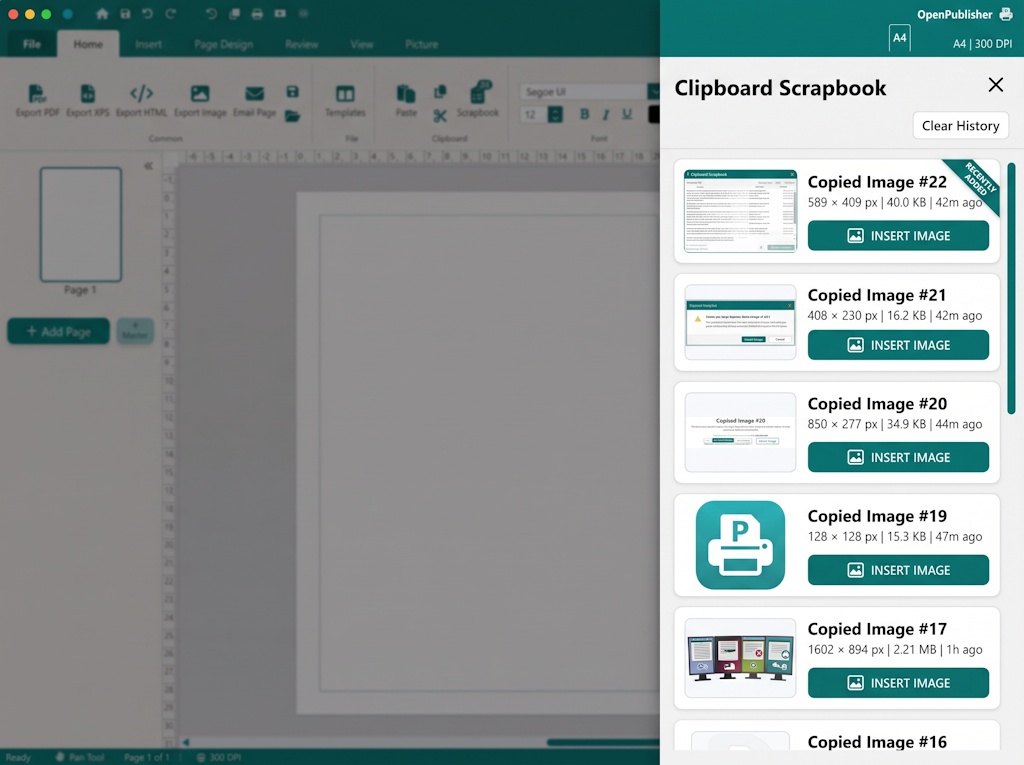Click the save disk icon in Common group
This screenshot has width=1024, height=765.
pyautogui.click(x=293, y=91)
